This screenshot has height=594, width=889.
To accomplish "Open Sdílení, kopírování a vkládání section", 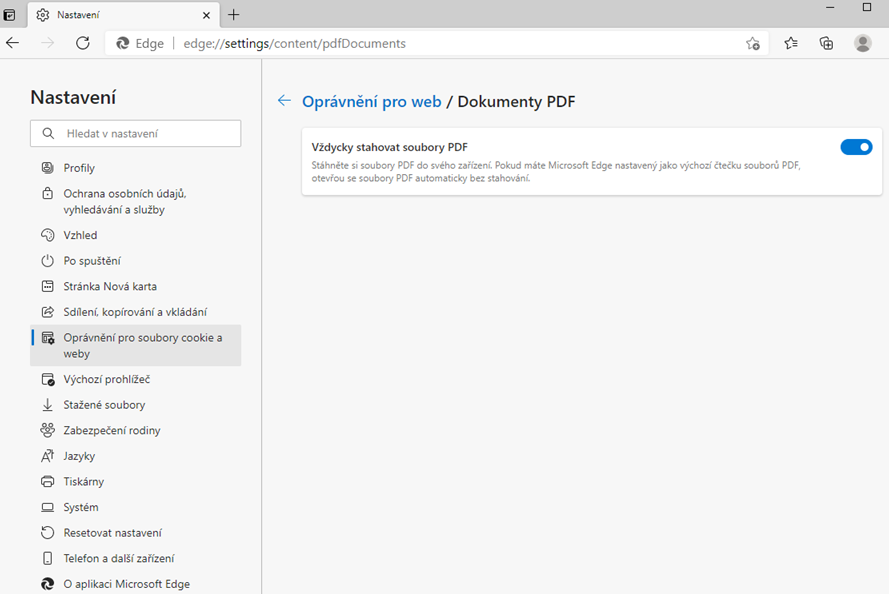I will 136,311.
